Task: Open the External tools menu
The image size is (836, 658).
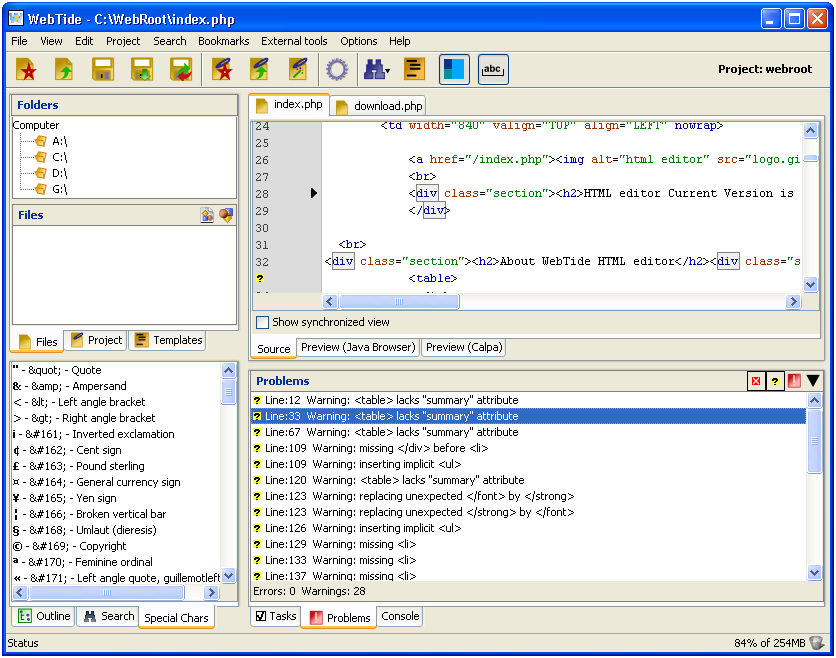Action: 294,41
